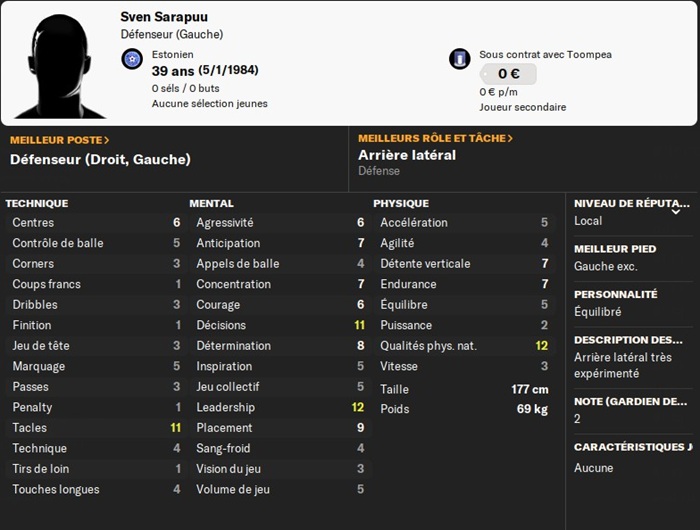Click the Arrière latéral role text
This screenshot has height=530, width=700.
click(407, 155)
